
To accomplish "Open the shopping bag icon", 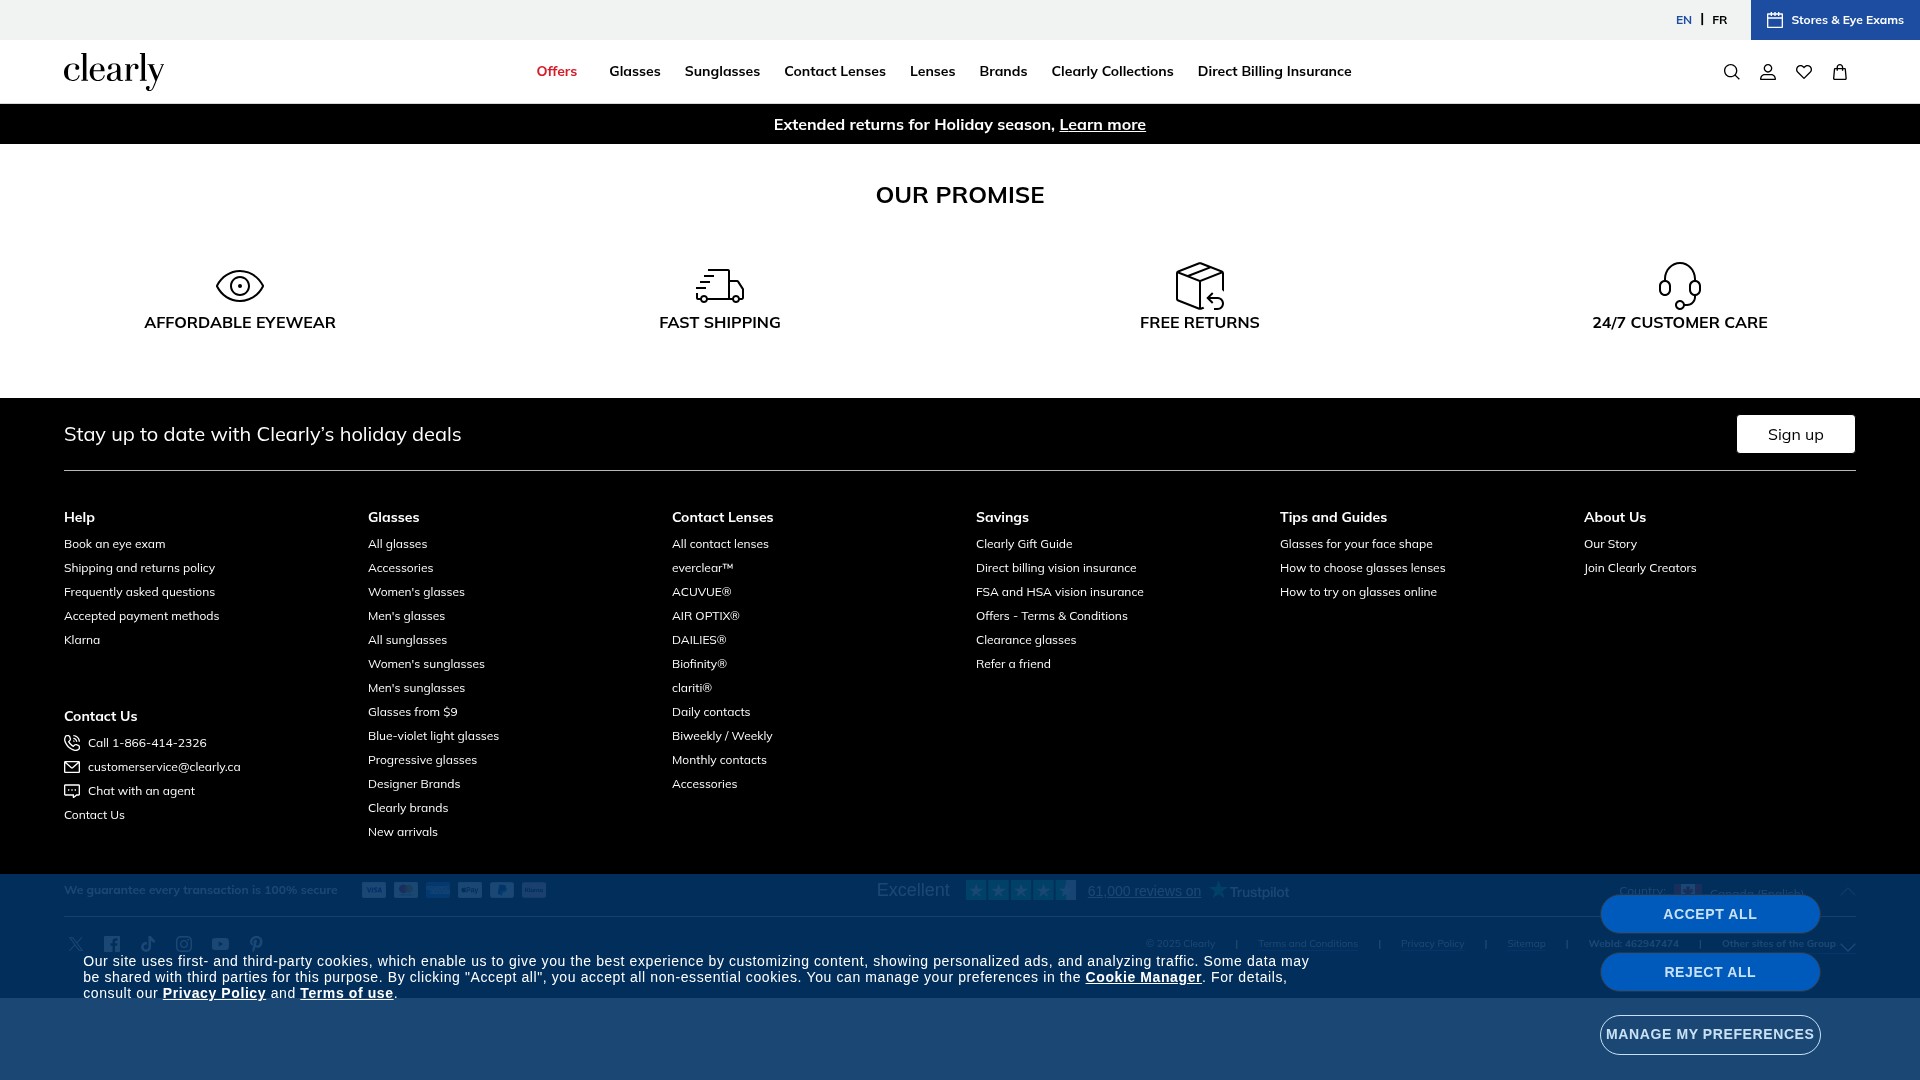I will (x=1840, y=72).
